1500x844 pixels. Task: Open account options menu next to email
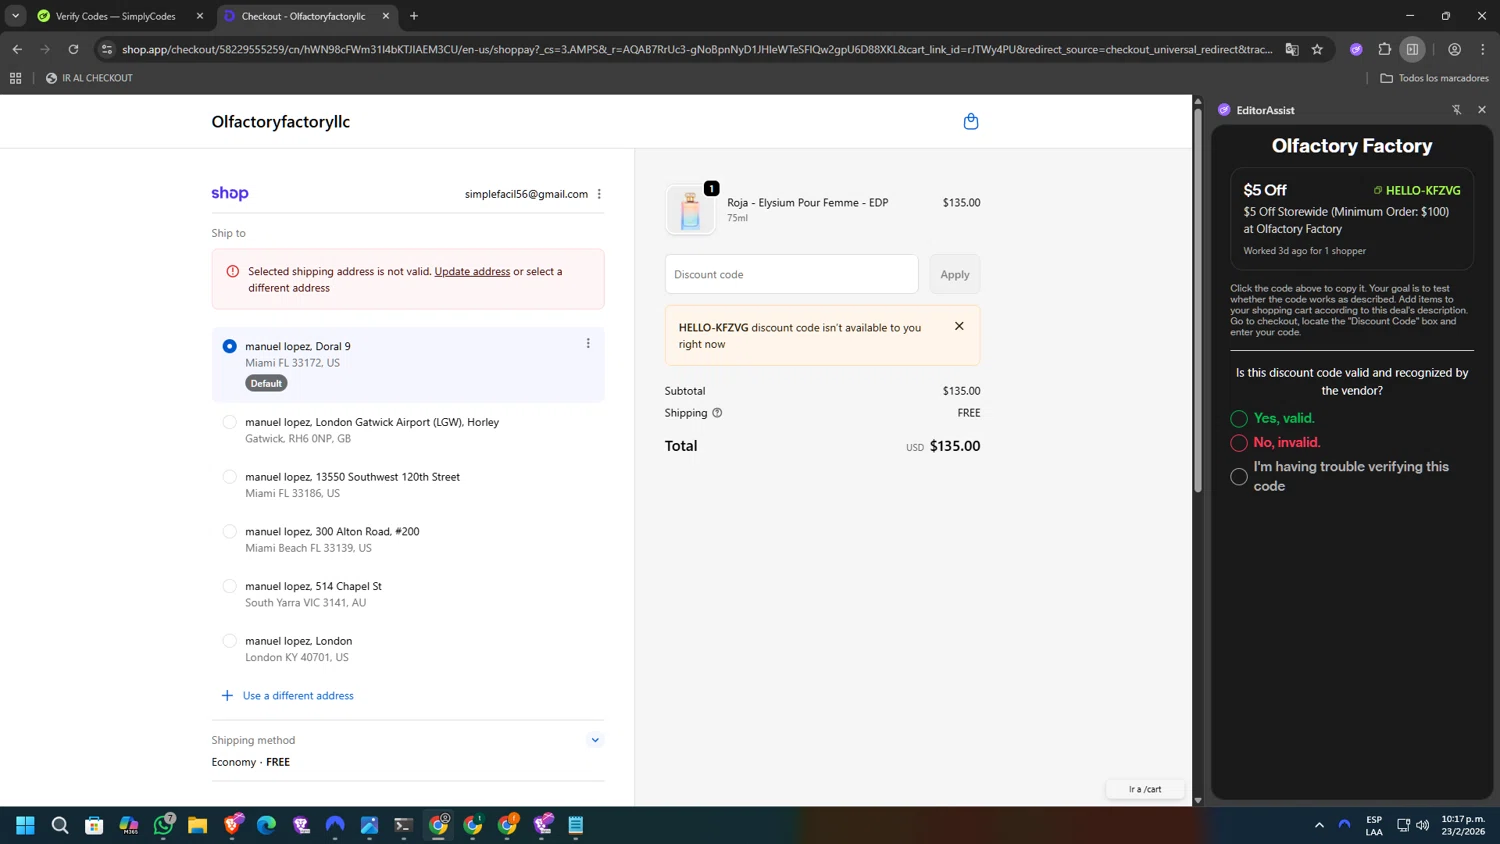pos(599,194)
